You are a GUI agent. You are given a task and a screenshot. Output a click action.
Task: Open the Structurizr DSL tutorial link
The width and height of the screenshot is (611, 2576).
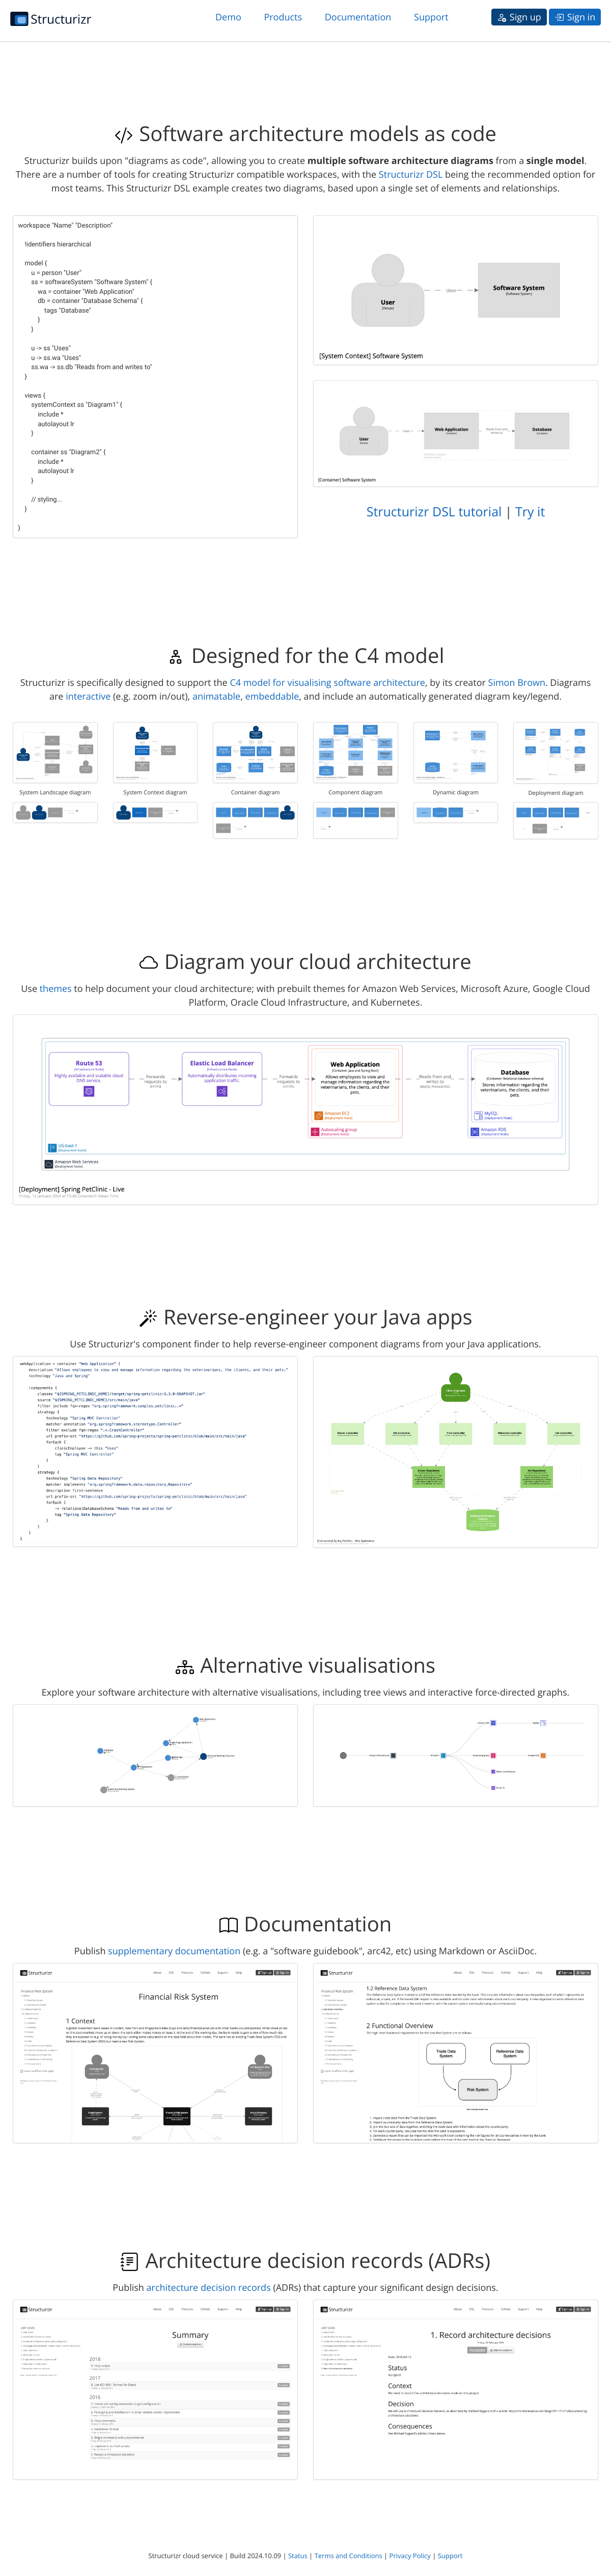pyautogui.click(x=434, y=511)
